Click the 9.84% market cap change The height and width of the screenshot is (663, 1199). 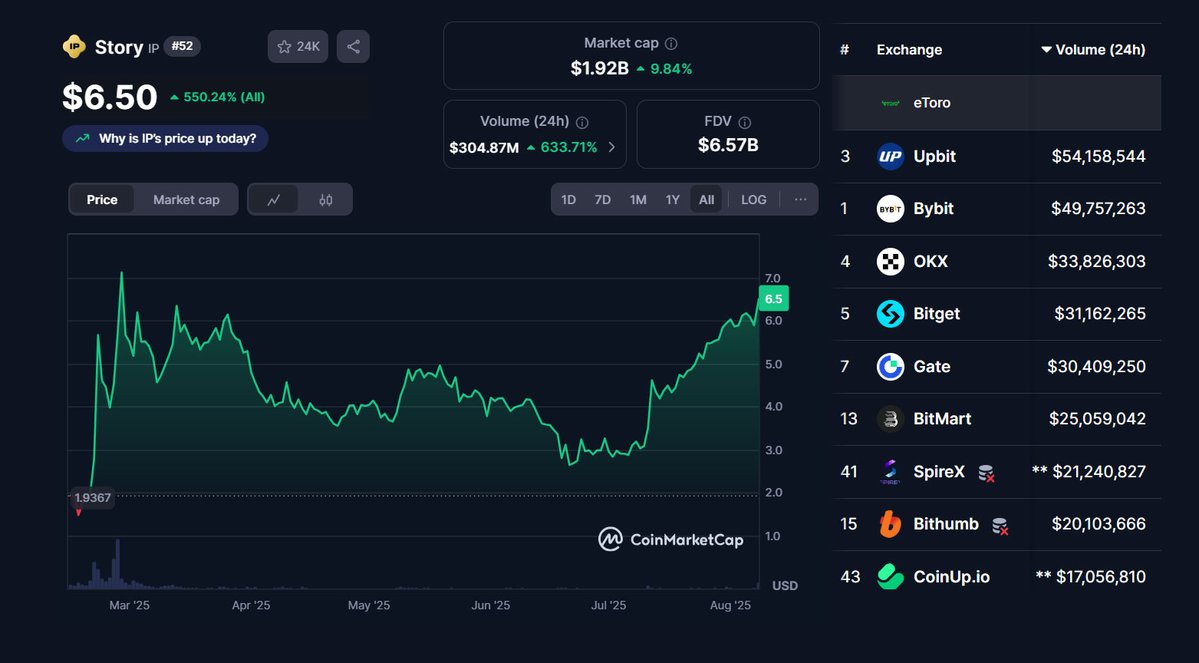coord(664,69)
